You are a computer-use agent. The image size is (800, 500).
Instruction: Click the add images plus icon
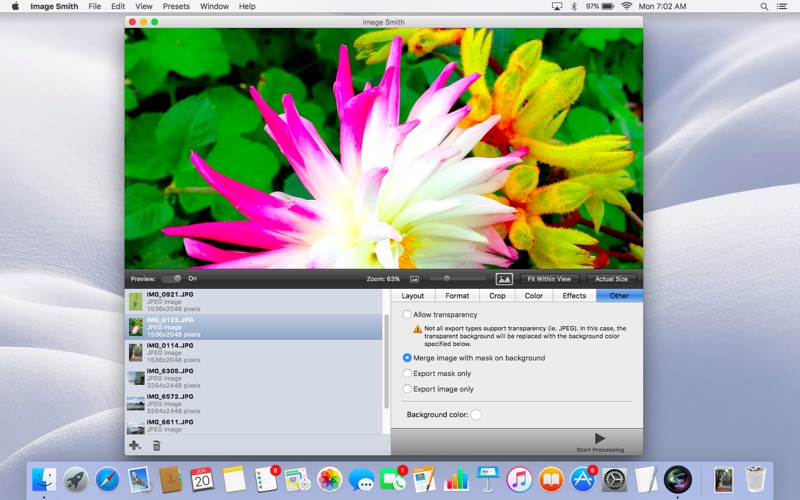pyautogui.click(x=135, y=445)
